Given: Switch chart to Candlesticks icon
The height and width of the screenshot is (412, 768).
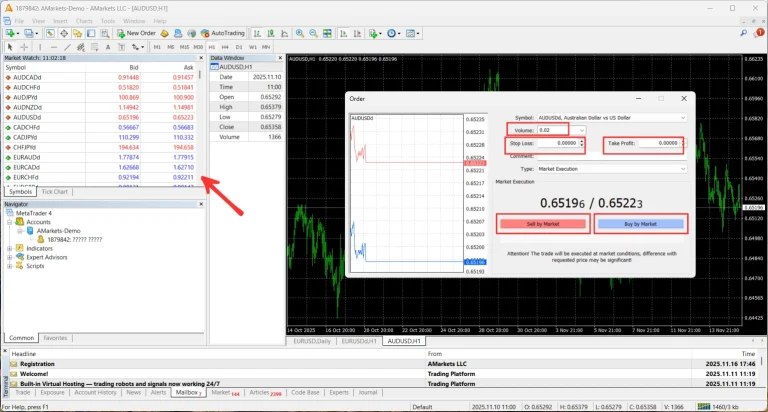Looking at the screenshot, I should point(270,33).
